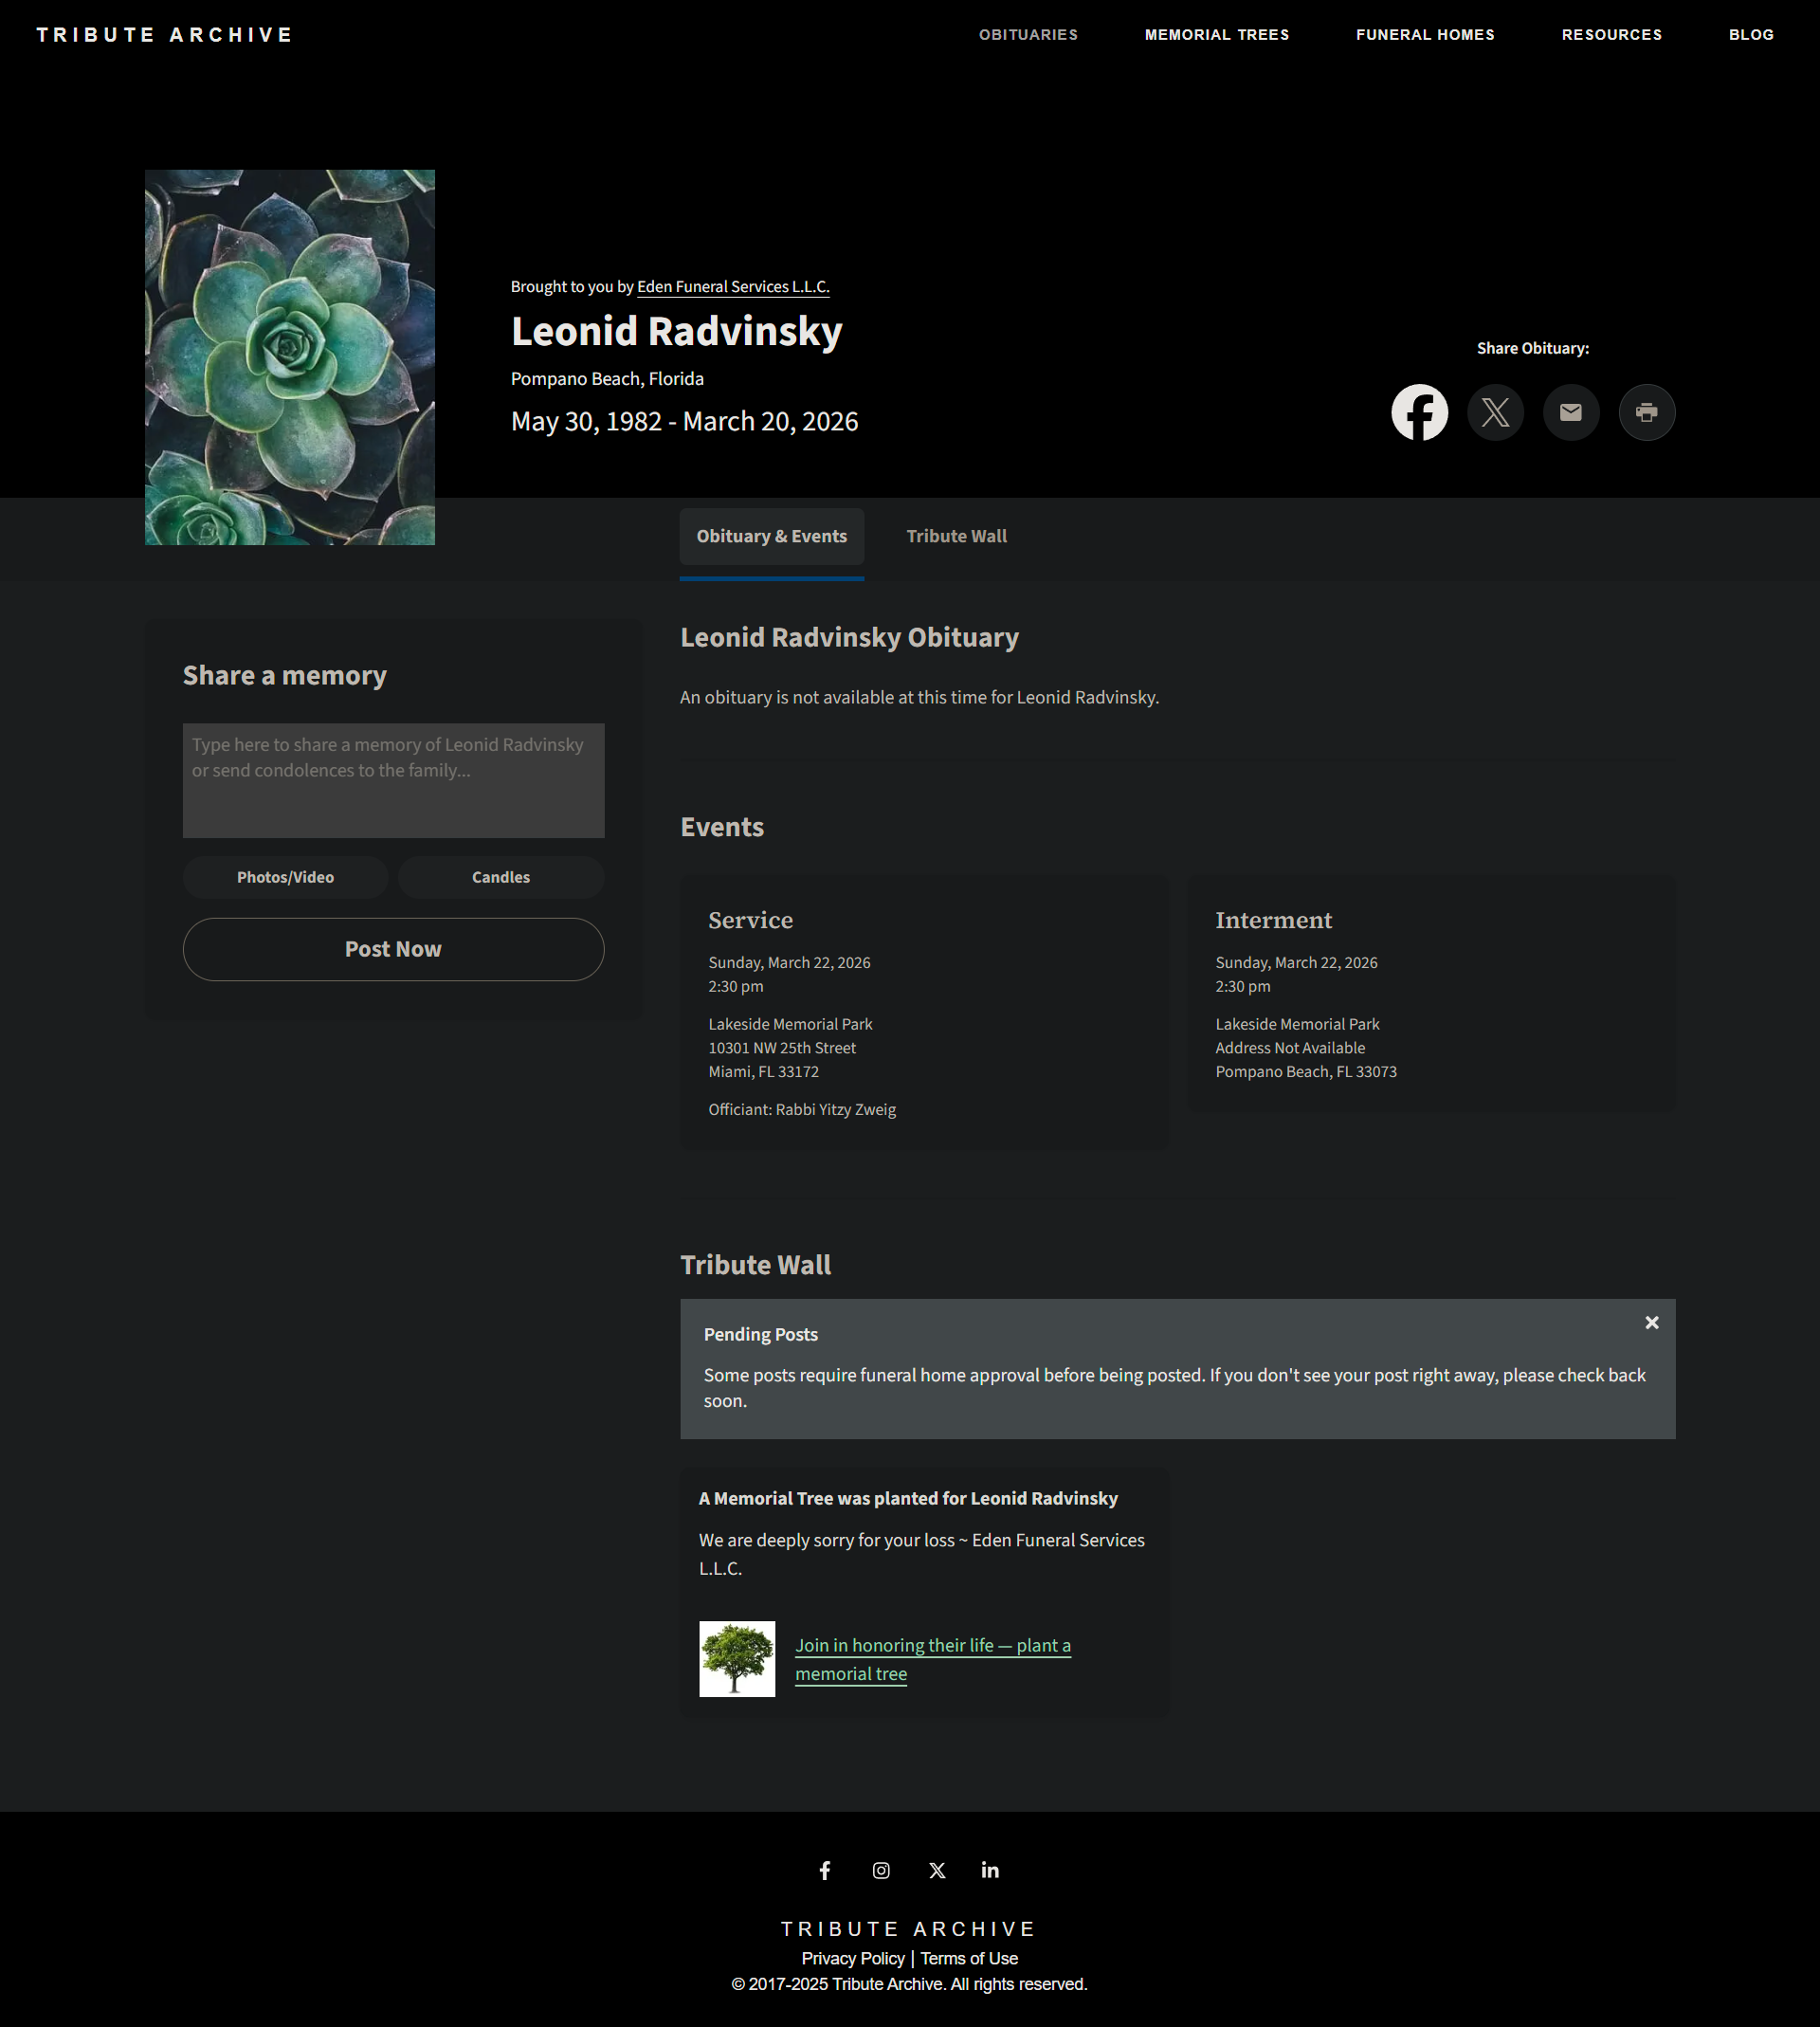1820x2027 pixels.
Task: Dismiss the Pending Posts notice
Action: point(1652,1322)
